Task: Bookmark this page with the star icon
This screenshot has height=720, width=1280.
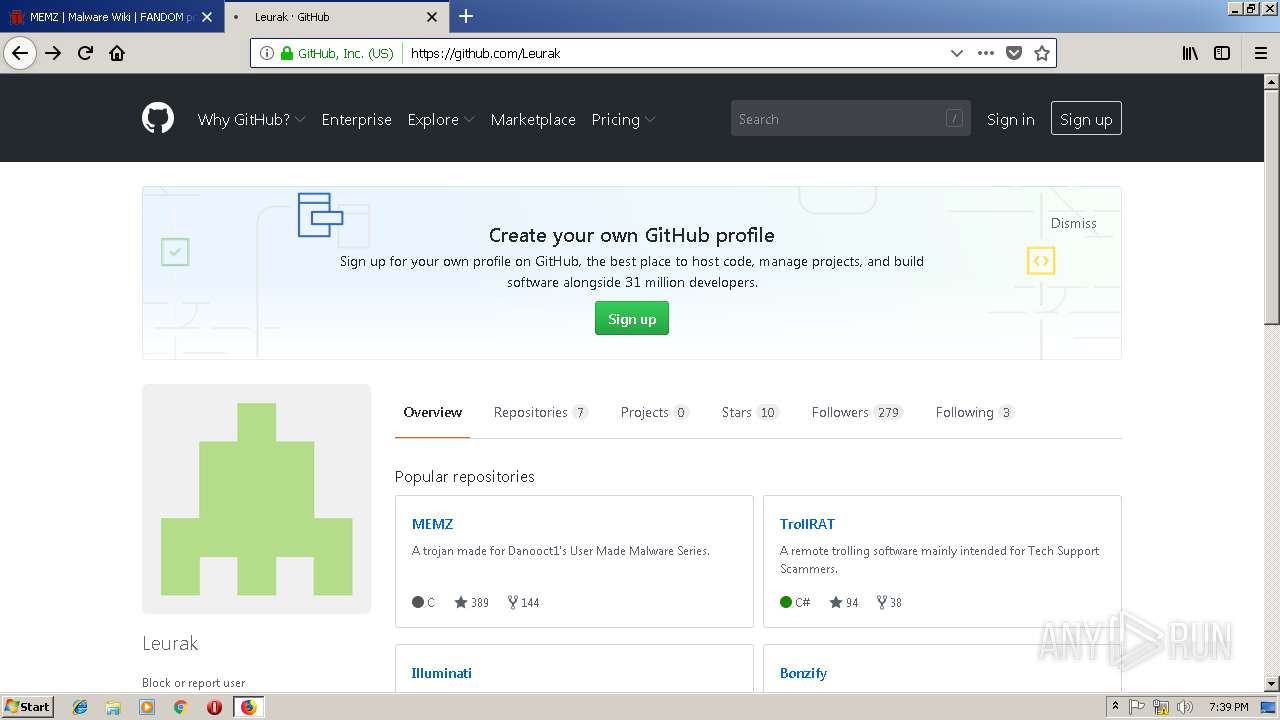Action: [x=1042, y=53]
